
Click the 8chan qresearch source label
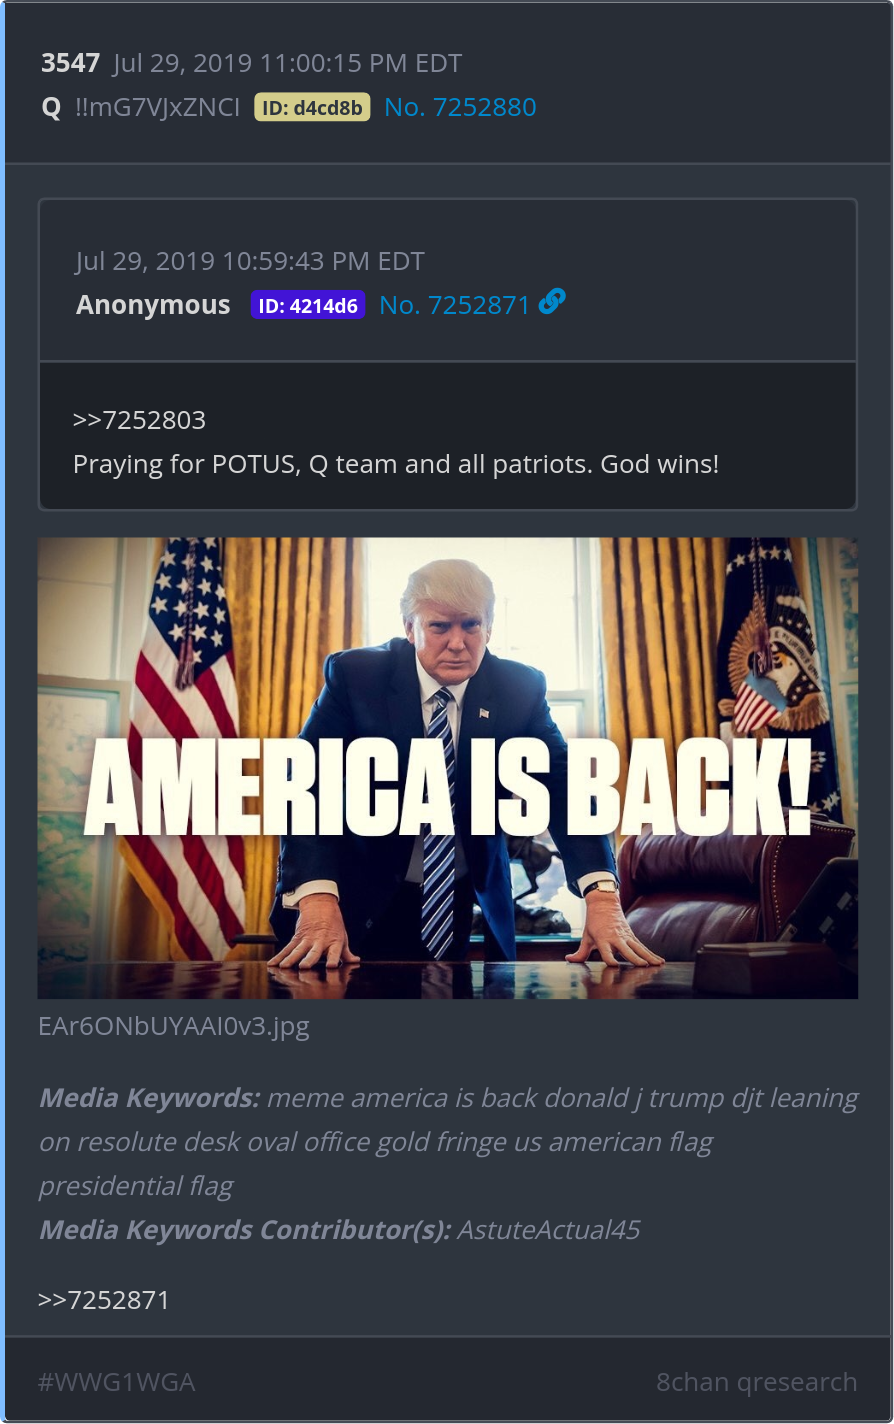tap(756, 1382)
